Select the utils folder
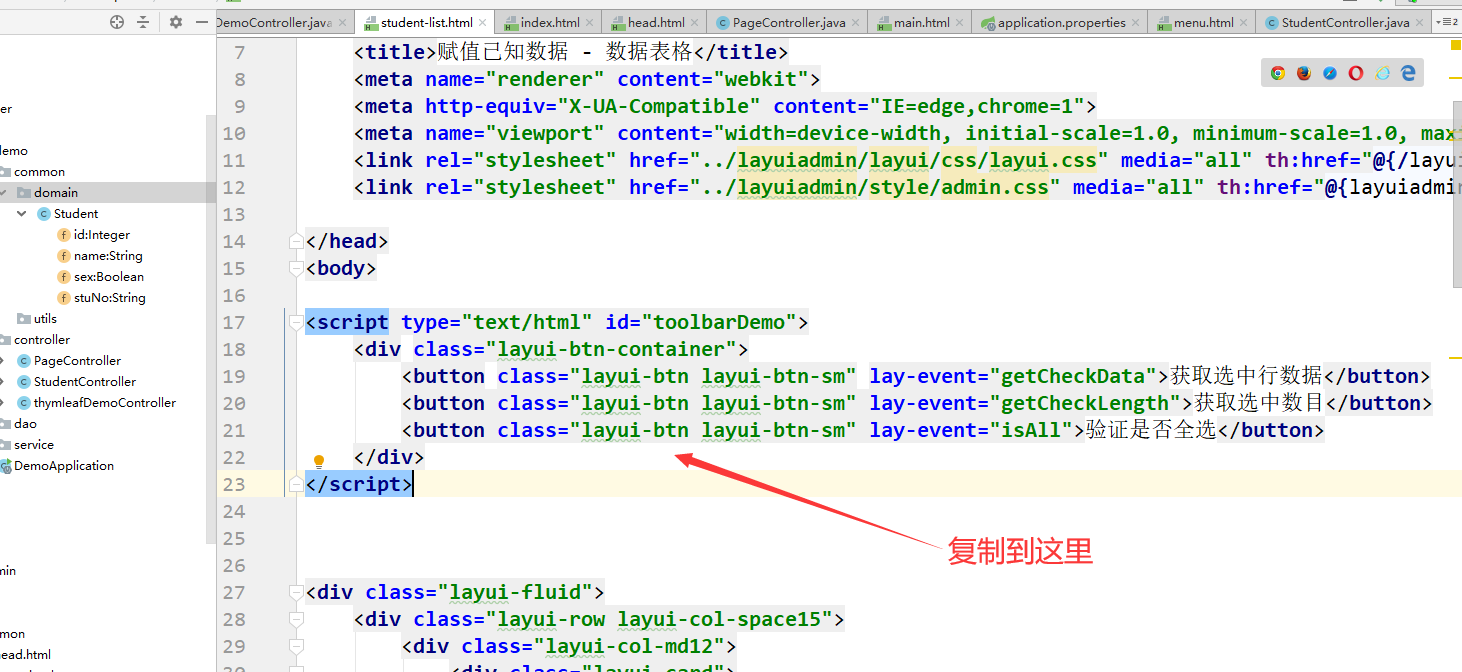Screen dimensions: 1462x672 pyautogui.click(x=45, y=319)
